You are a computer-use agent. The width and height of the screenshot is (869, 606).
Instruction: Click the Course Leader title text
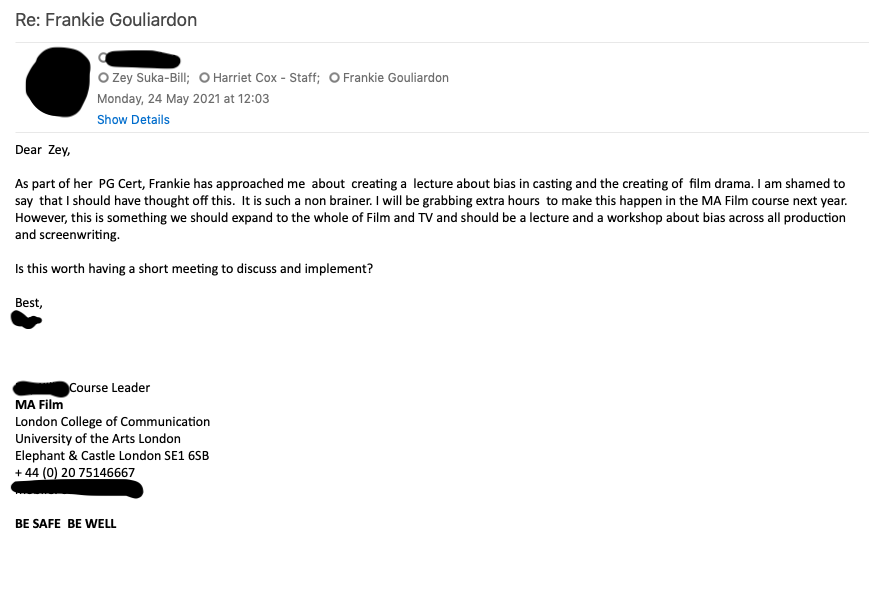pos(109,388)
